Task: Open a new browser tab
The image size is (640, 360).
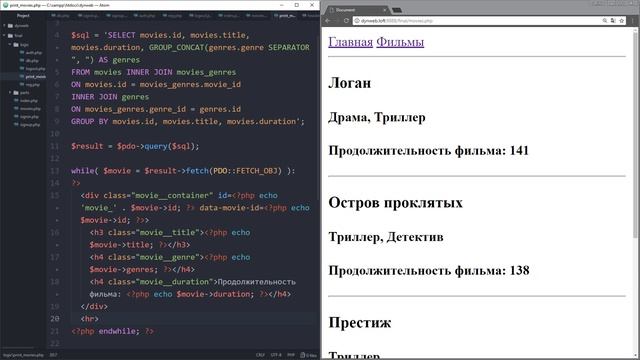Action: [397, 10]
